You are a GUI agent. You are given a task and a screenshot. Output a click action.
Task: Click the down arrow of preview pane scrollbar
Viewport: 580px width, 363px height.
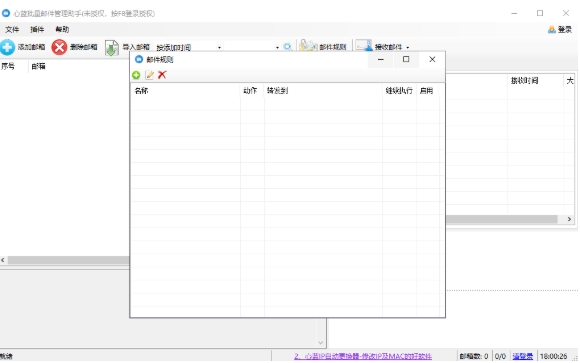coord(321,343)
